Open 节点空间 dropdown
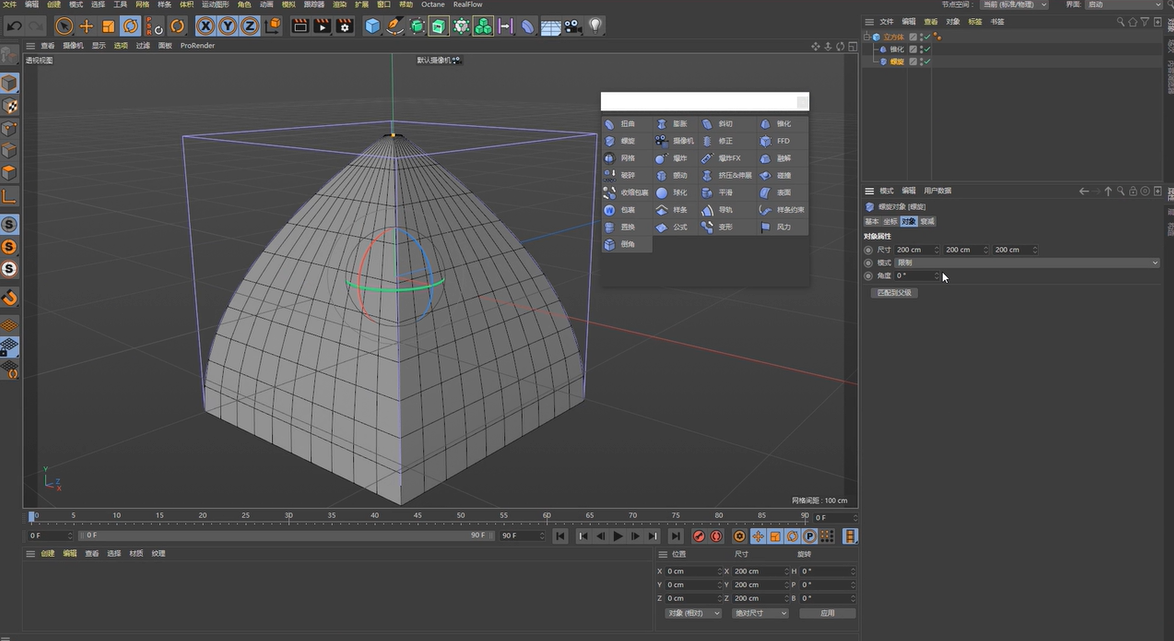 (x=1015, y=4)
